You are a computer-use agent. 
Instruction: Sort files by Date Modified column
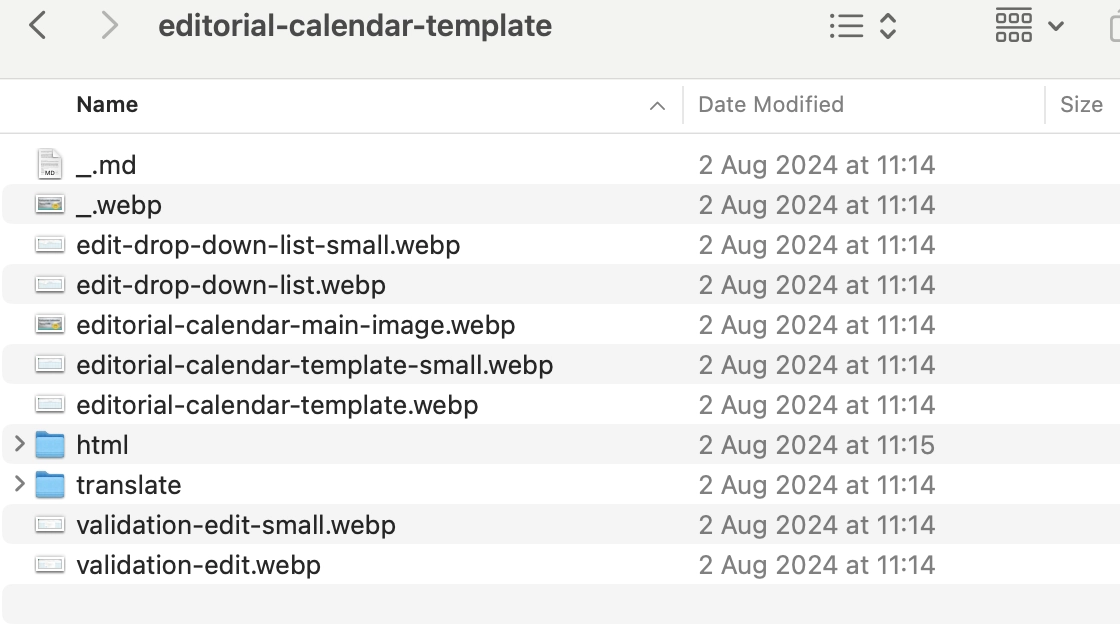[x=770, y=104]
